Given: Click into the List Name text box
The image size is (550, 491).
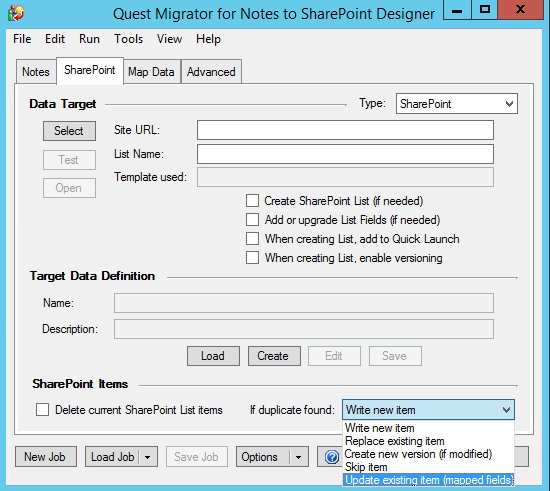Looking at the screenshot, I should [x=345, y=154].
